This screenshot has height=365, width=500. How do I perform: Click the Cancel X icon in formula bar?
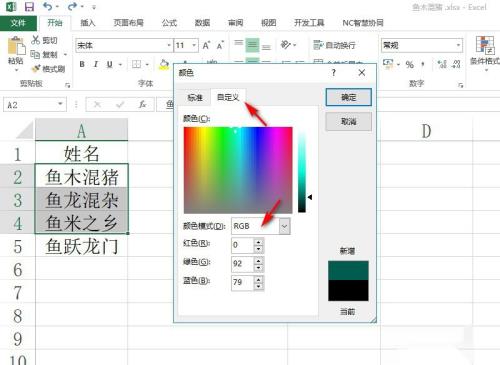coord(97,105)
